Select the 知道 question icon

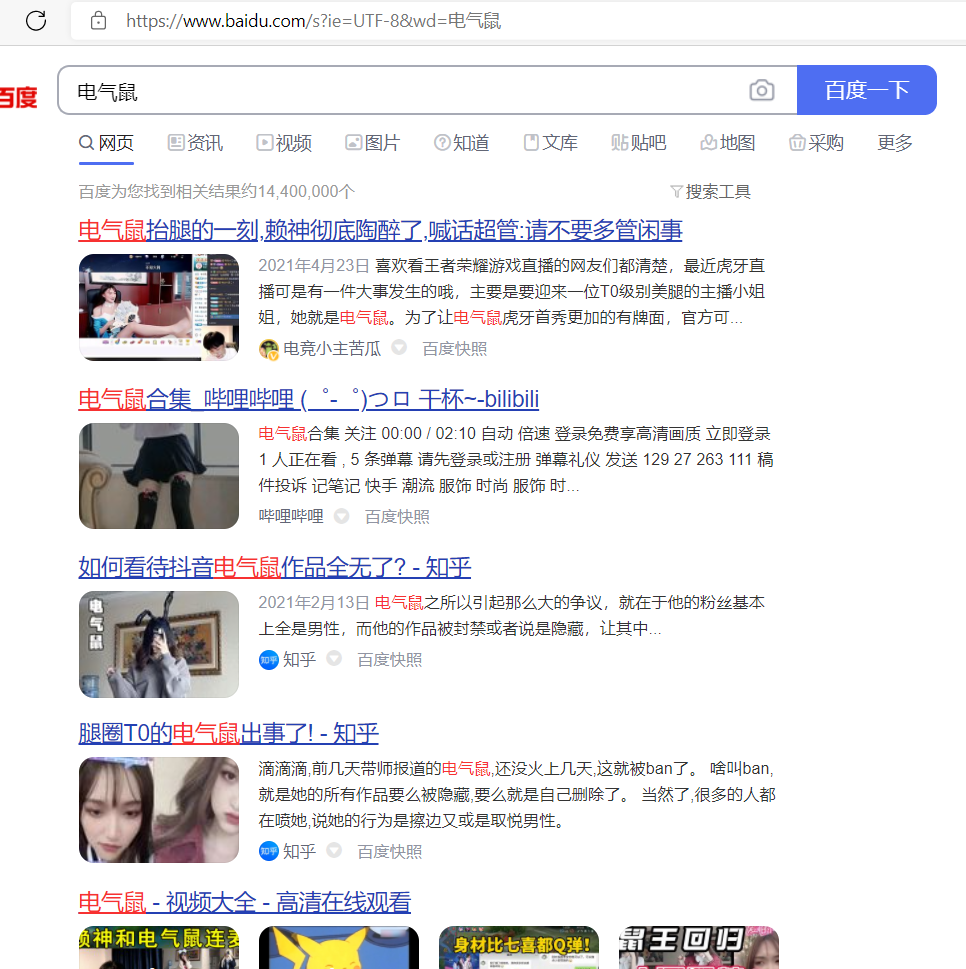441,142
